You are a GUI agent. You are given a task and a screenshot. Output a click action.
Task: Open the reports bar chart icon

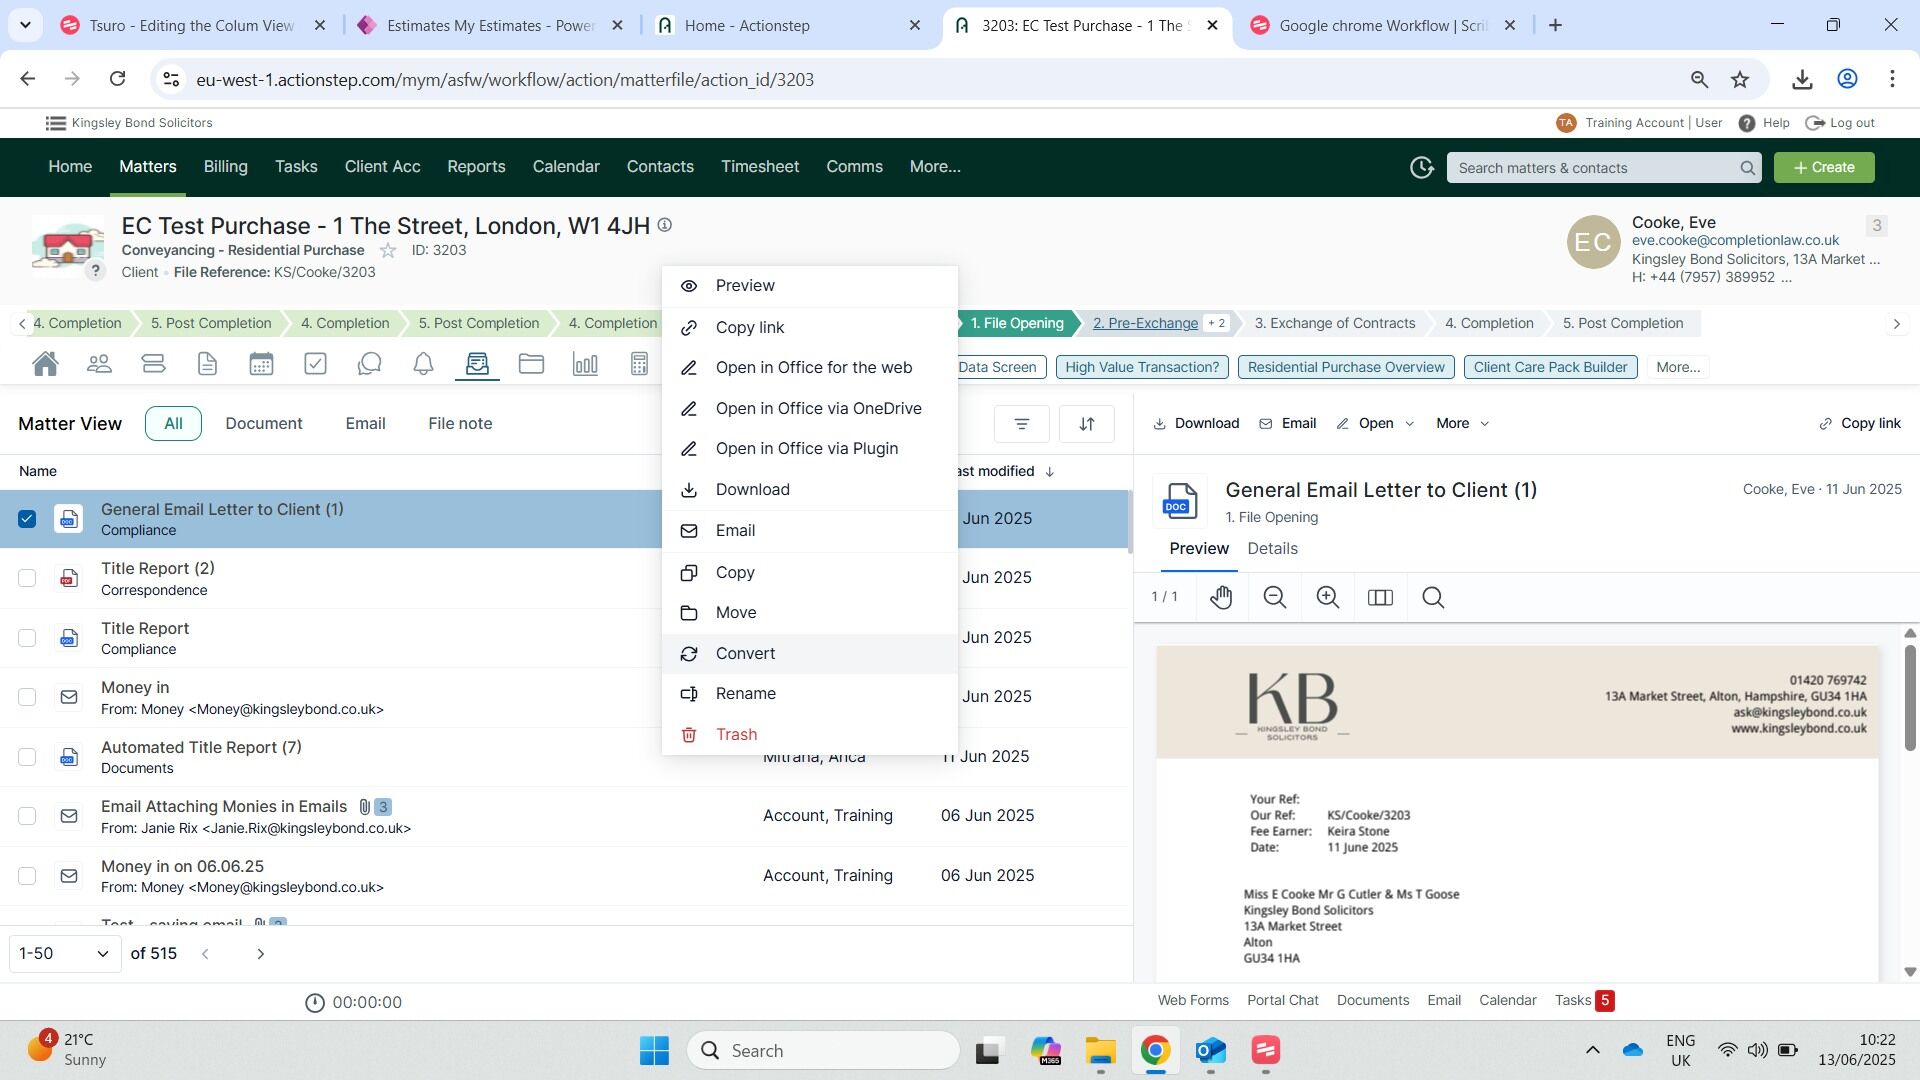pyautogui.click(x=585, y=364)
